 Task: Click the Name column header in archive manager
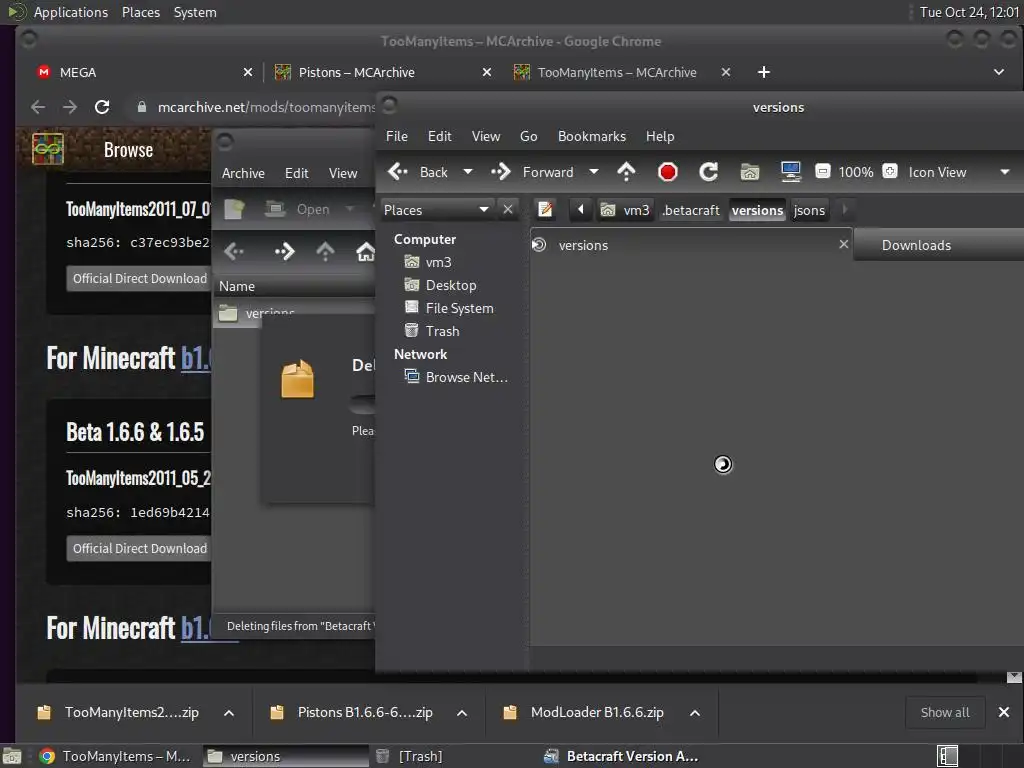294,286
